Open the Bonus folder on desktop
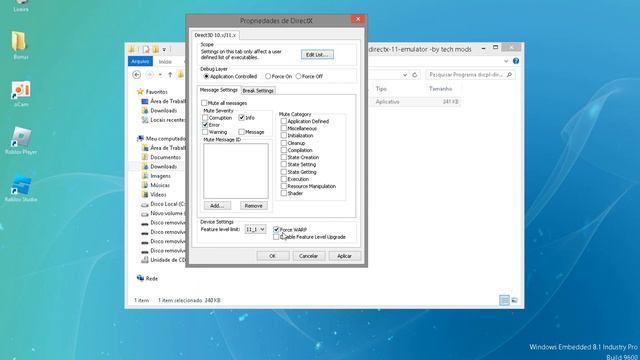 coord(20,45)
